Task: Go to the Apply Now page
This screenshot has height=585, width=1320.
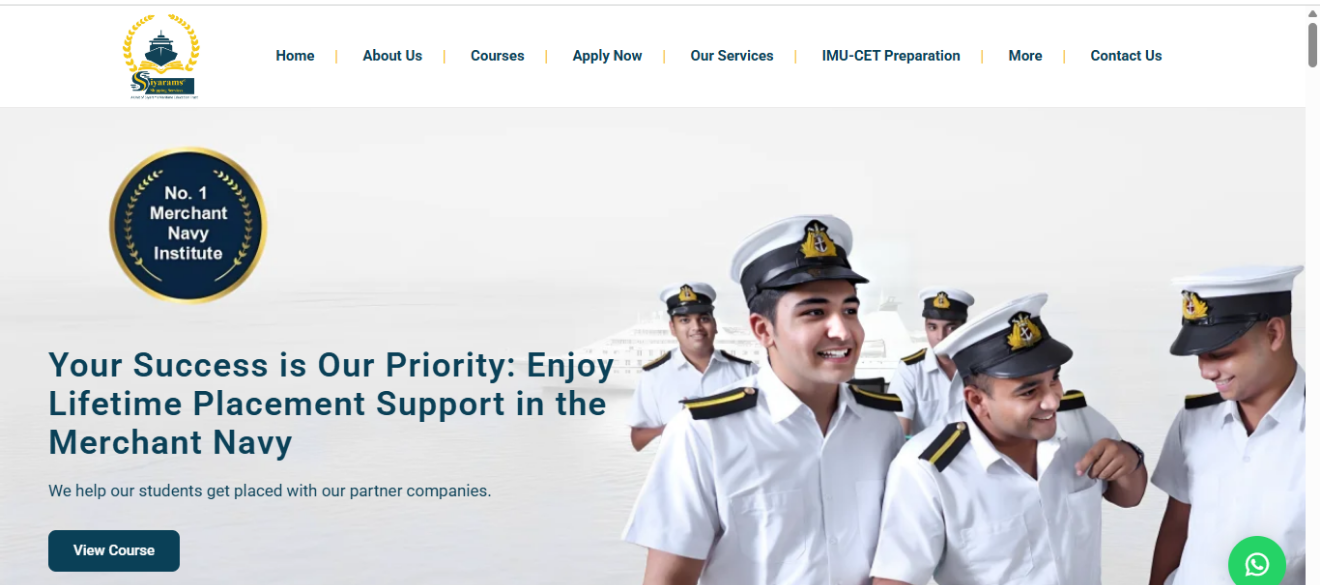Action: (x=607, y=56)
